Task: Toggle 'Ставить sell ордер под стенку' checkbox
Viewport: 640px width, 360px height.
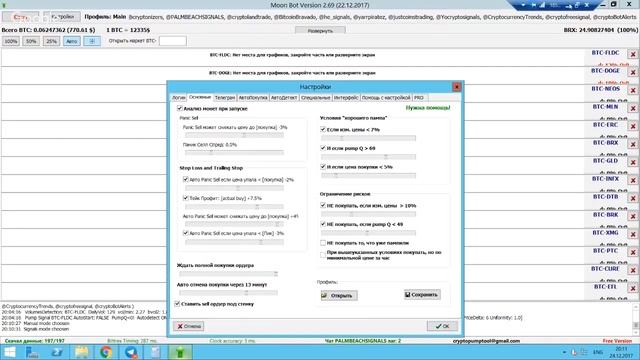Action: [177, 304]
